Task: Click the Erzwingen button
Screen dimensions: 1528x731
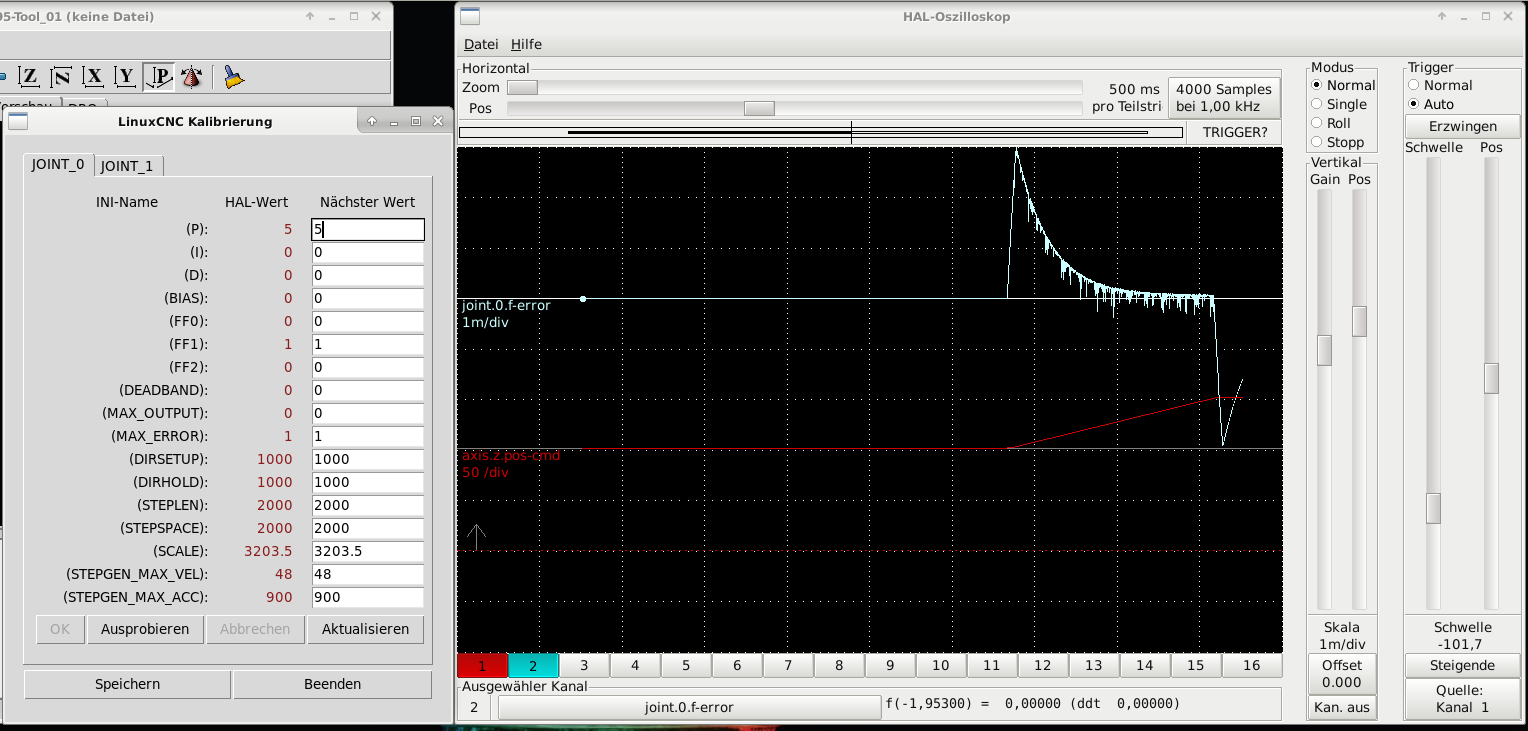Action: [x=1463, y=126]
